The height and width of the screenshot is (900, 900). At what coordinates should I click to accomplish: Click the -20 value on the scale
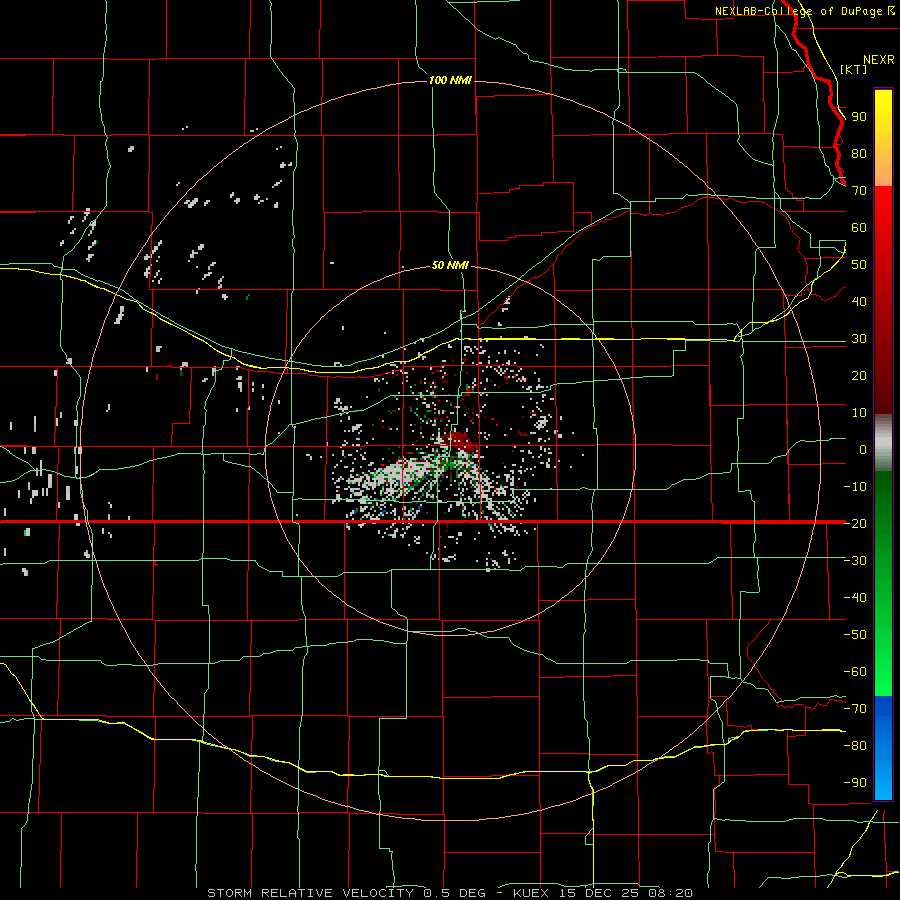pyautogui.click(x=855, y=523)
